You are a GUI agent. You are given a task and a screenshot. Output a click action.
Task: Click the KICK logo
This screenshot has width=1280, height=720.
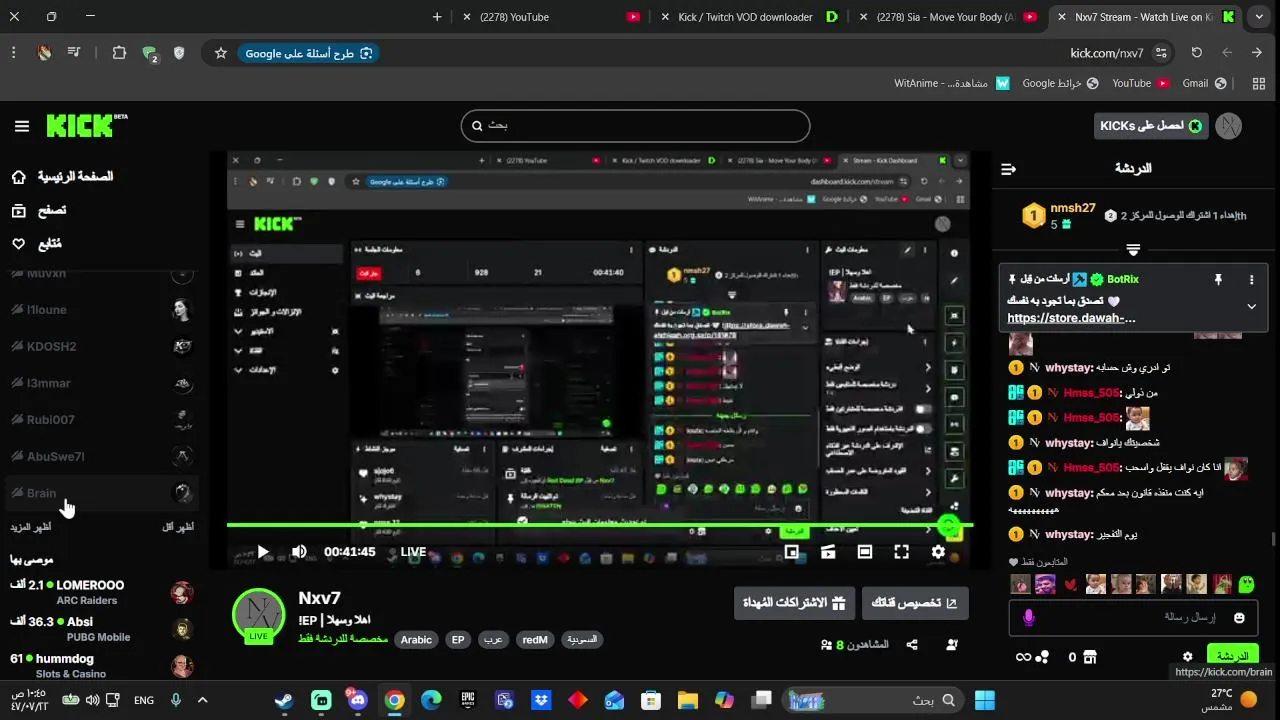[x=86, y=125]
